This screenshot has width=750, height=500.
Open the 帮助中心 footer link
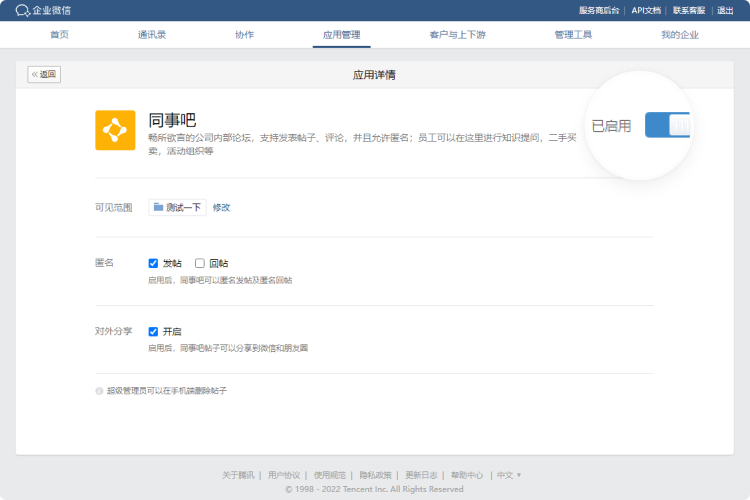coord(467,475)
